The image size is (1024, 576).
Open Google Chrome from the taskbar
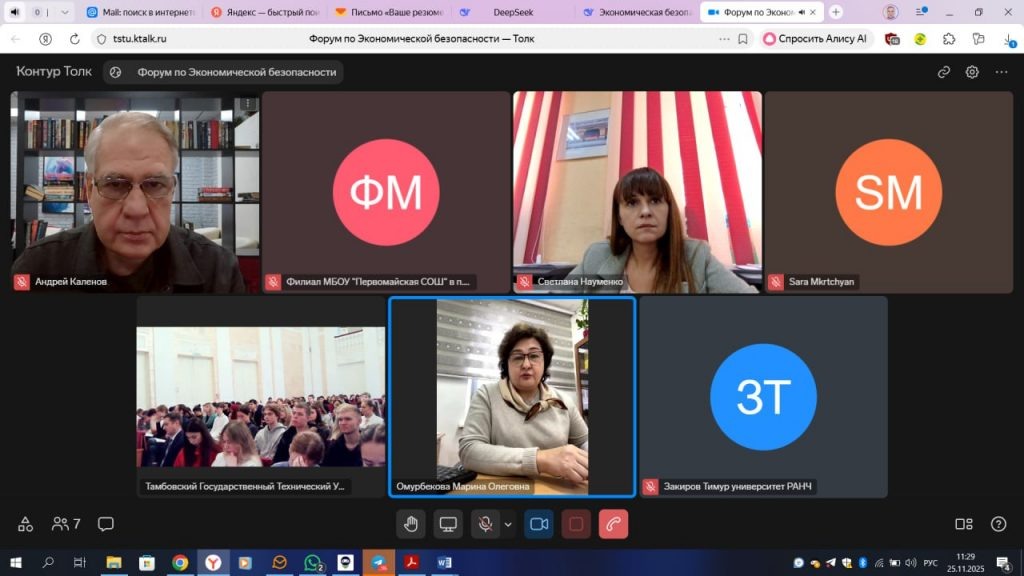(180, 562)
